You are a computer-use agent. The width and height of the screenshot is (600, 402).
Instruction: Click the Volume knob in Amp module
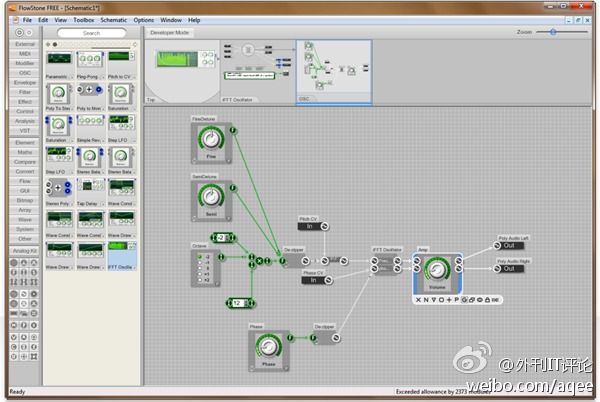pyautogui.click(x=436, y=270)
